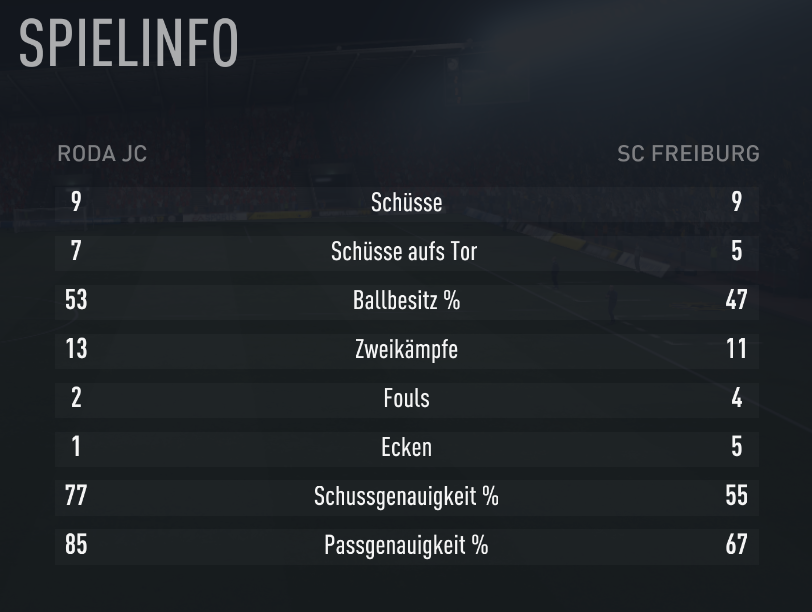Click Freiburg's tackles value 11
Image resolution: width=812 pixels, height=612 pixels.
[736, 348]
